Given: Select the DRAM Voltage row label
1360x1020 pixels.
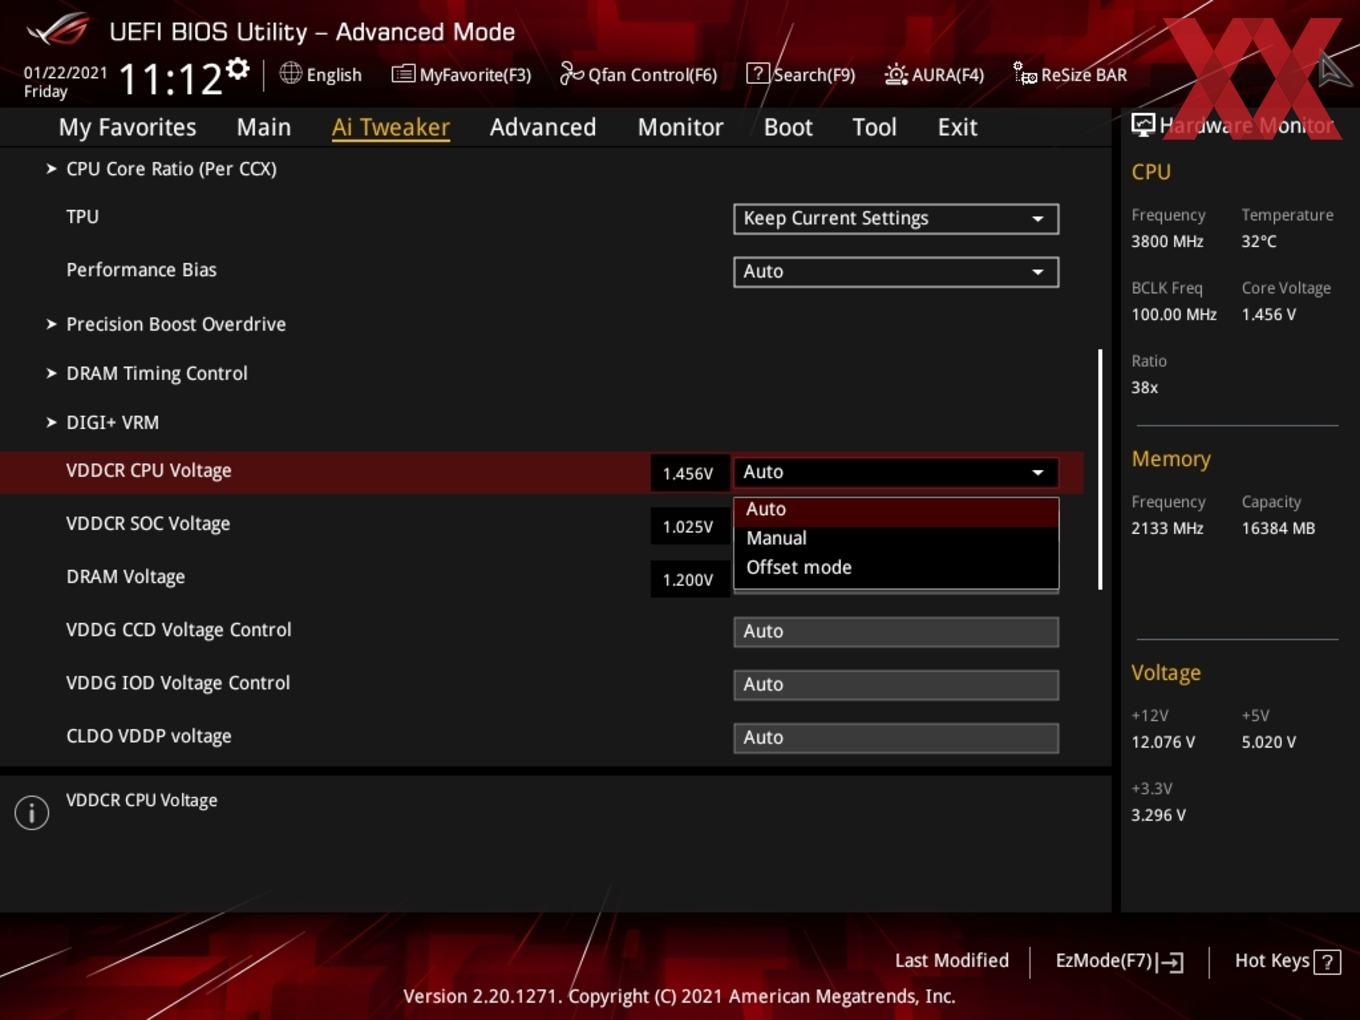Looking at the screenshot, I should tap(125, 577).
